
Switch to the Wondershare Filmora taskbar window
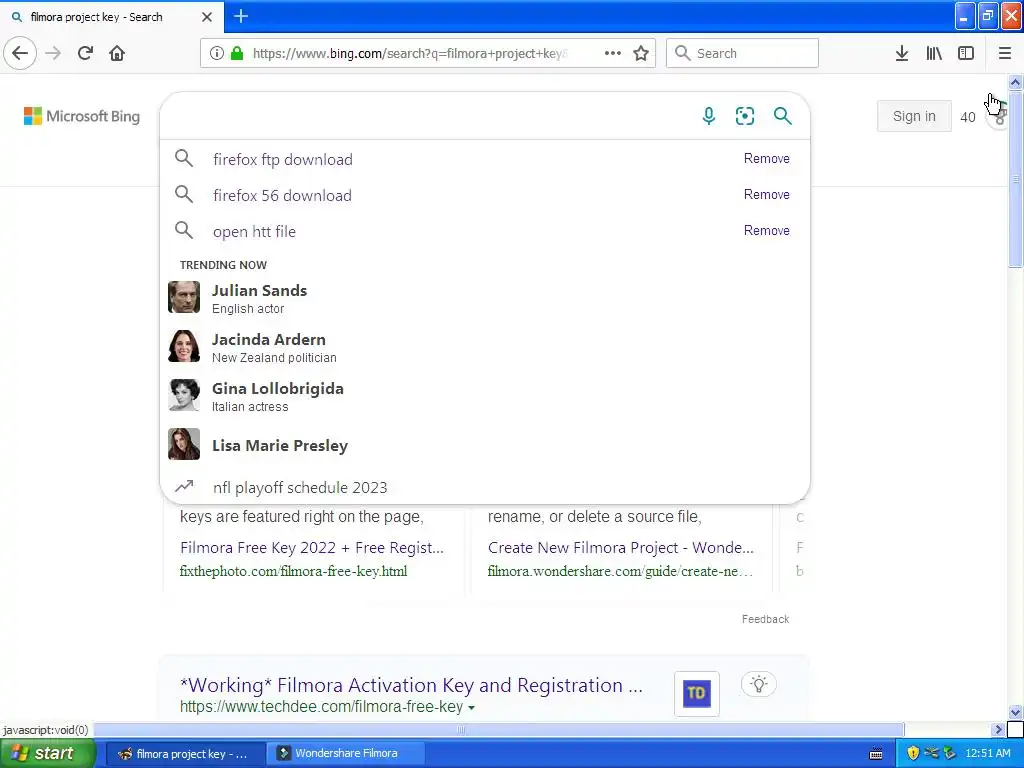pyautogui.click(x=345, y=753)
